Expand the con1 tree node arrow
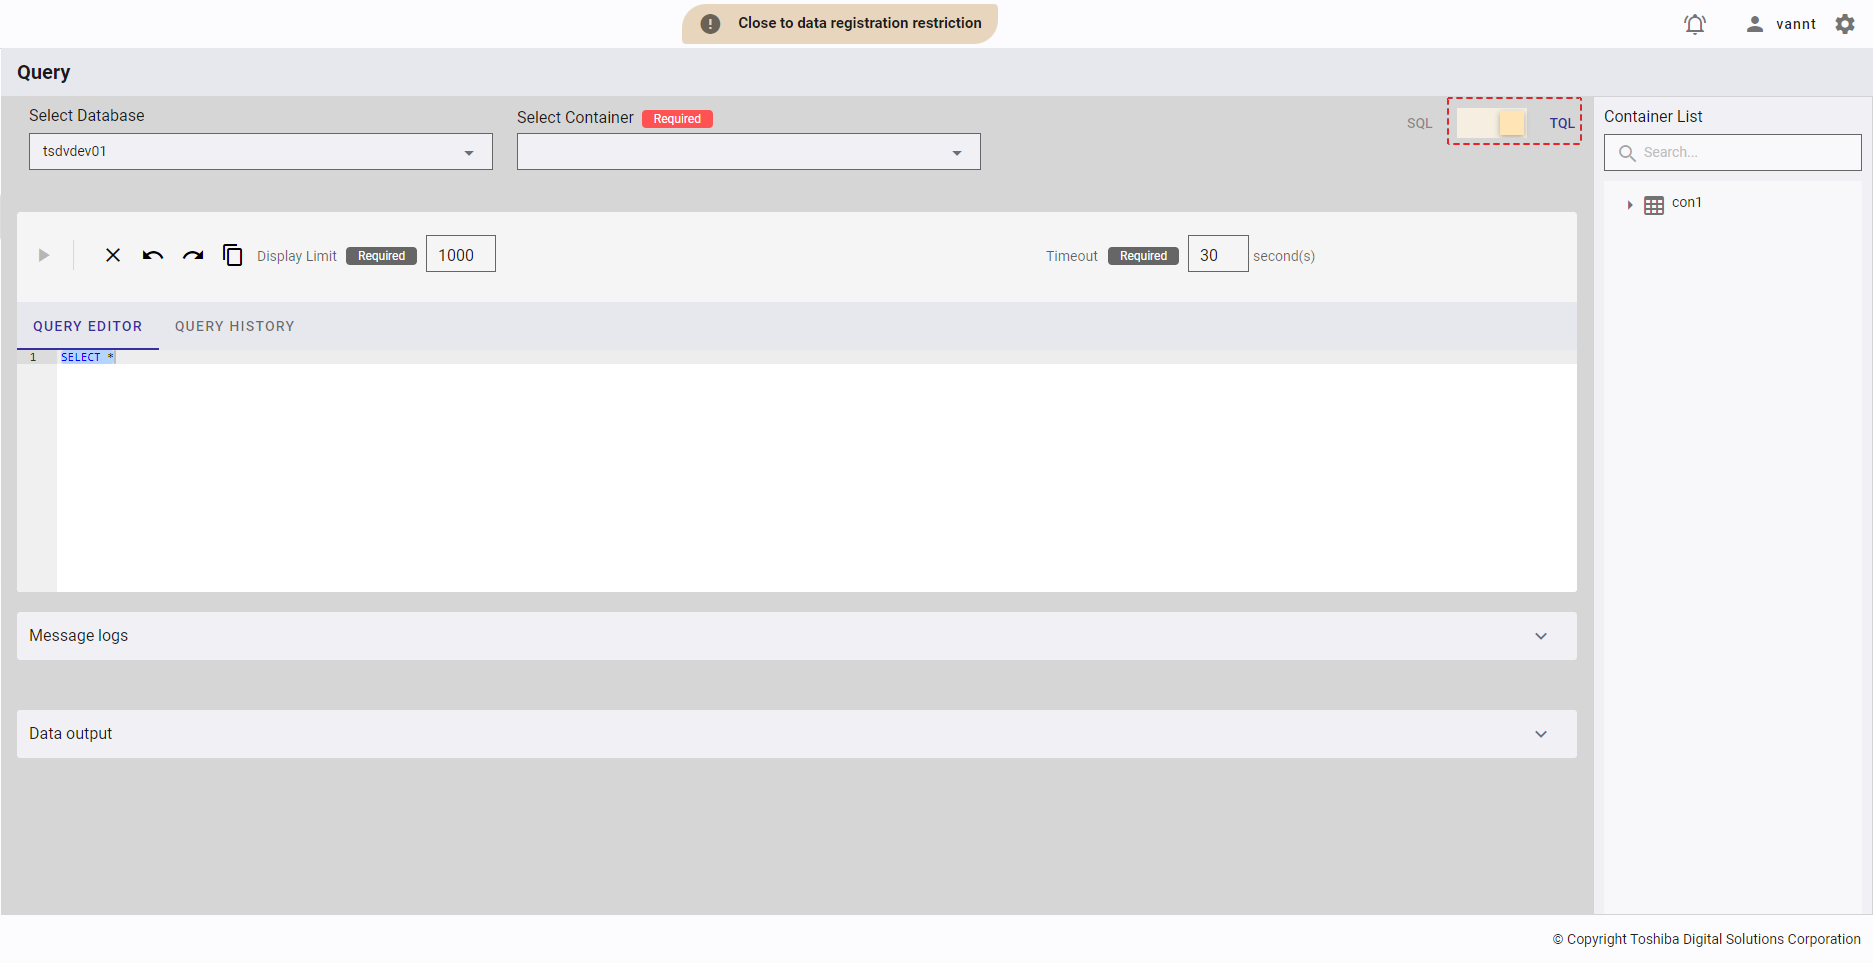 coord(1629,204)
